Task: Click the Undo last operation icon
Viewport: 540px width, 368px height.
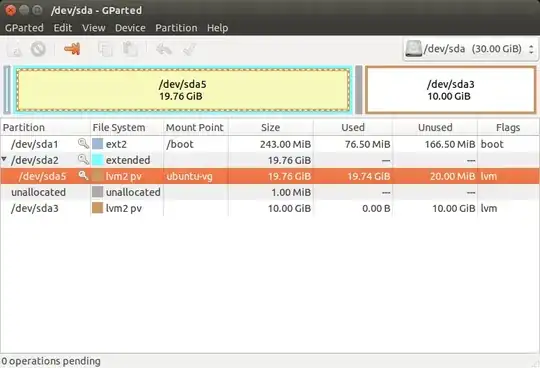Action: pyautogui.click(x=164, y=49)
